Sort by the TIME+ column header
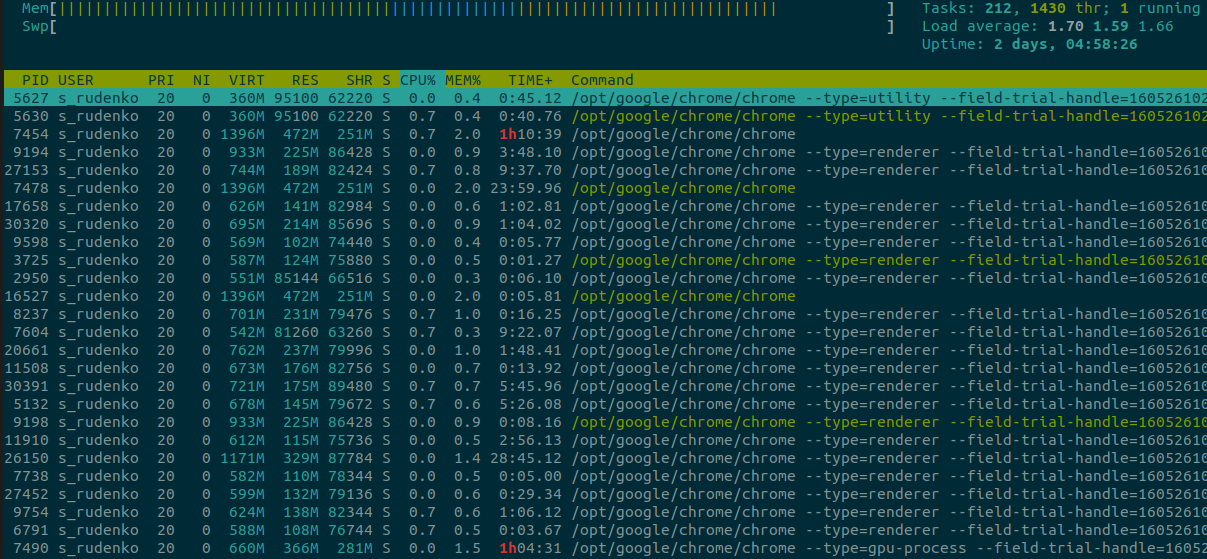The image size is (1207, 559). (x=530, y=80)
